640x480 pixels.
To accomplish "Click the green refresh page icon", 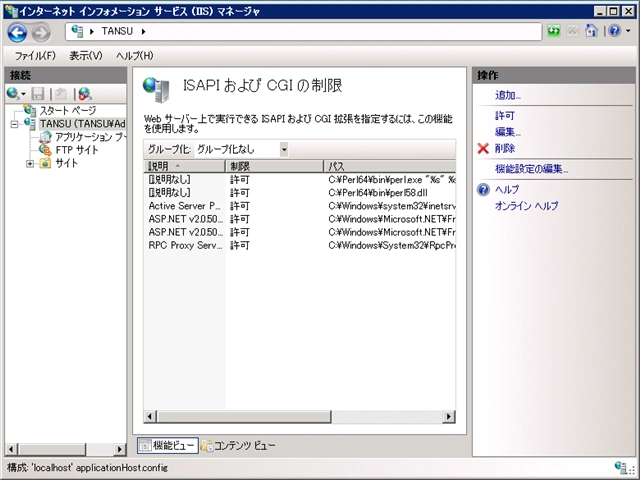I will 554,31.
